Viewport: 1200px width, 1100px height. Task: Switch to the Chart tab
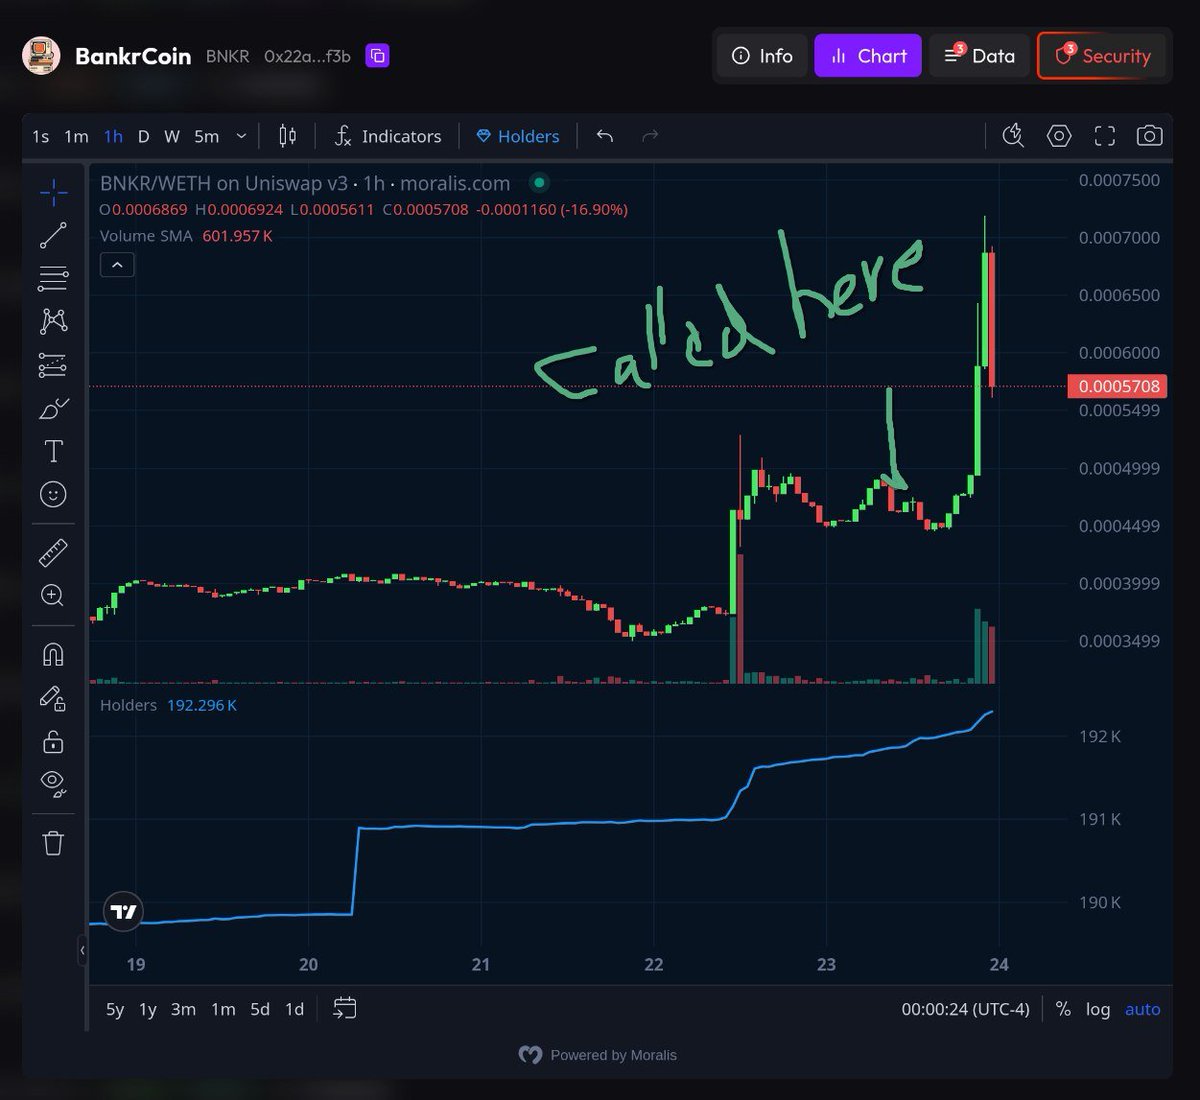pyautogui.click(x=868, y=56)
